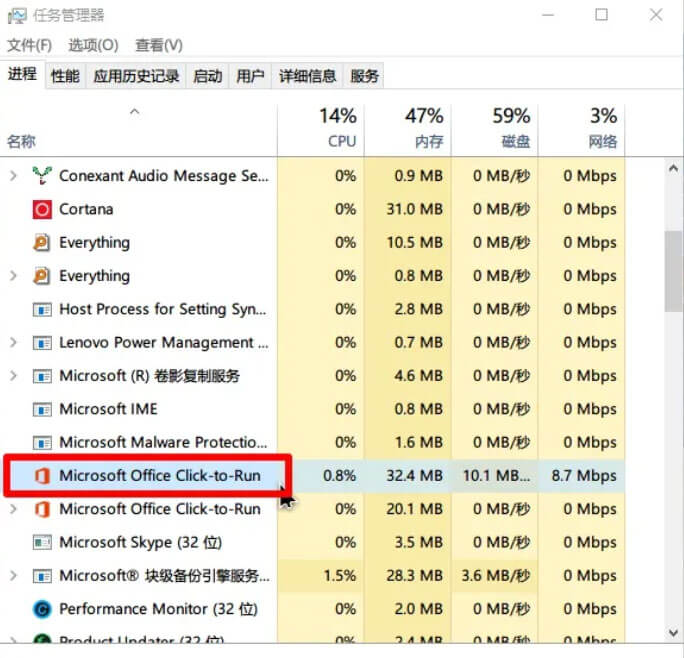
Task: Click the Cortana red circle icon
Action: pyautogui.click(x=42, y=209)
